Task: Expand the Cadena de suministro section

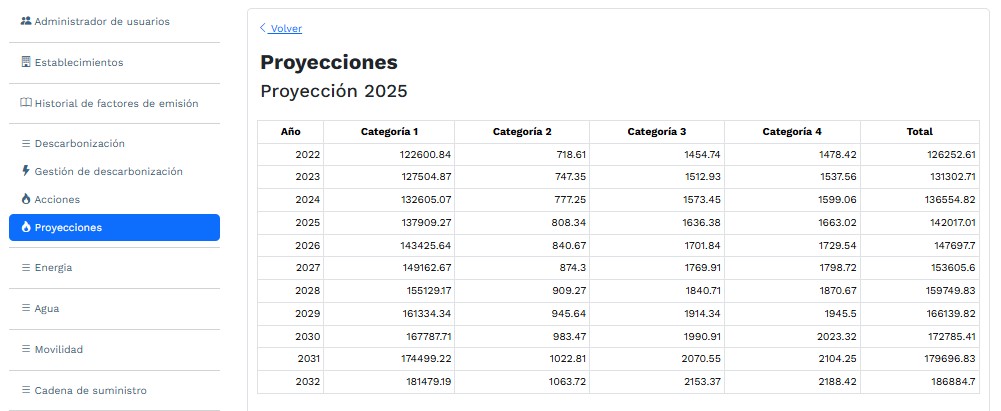Action: point(114,390)
